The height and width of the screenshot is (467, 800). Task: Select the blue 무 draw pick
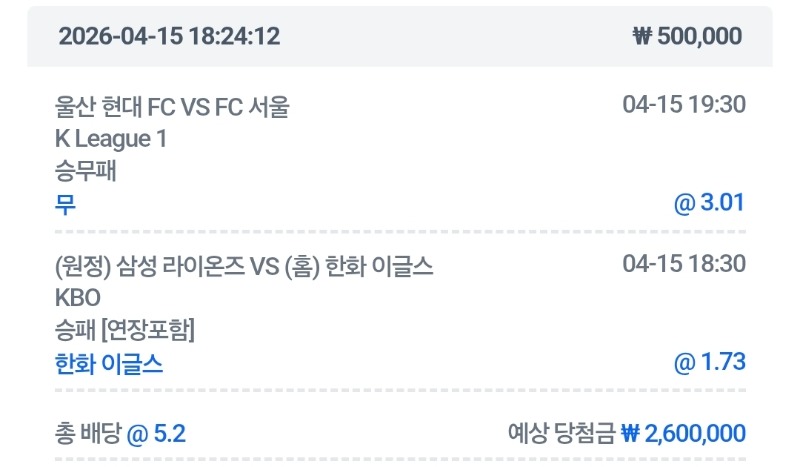(65, 205)
